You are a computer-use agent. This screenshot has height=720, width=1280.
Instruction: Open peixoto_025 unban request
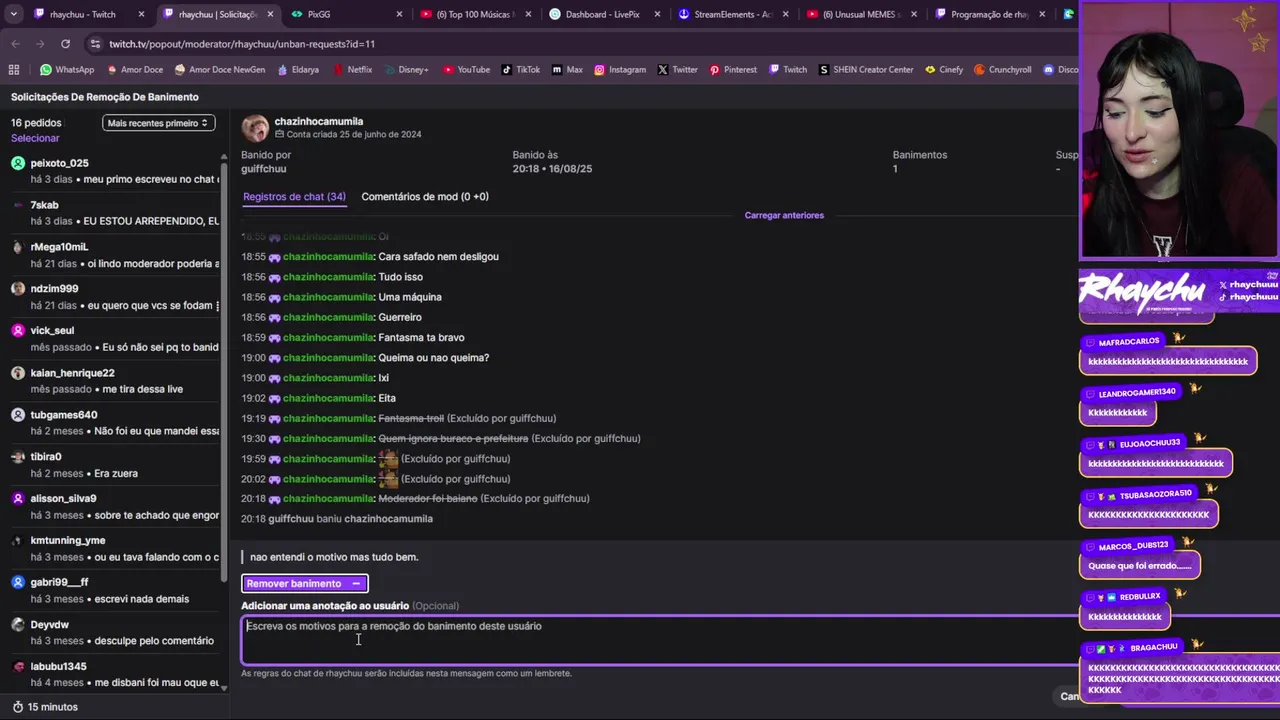coord(115,171)
